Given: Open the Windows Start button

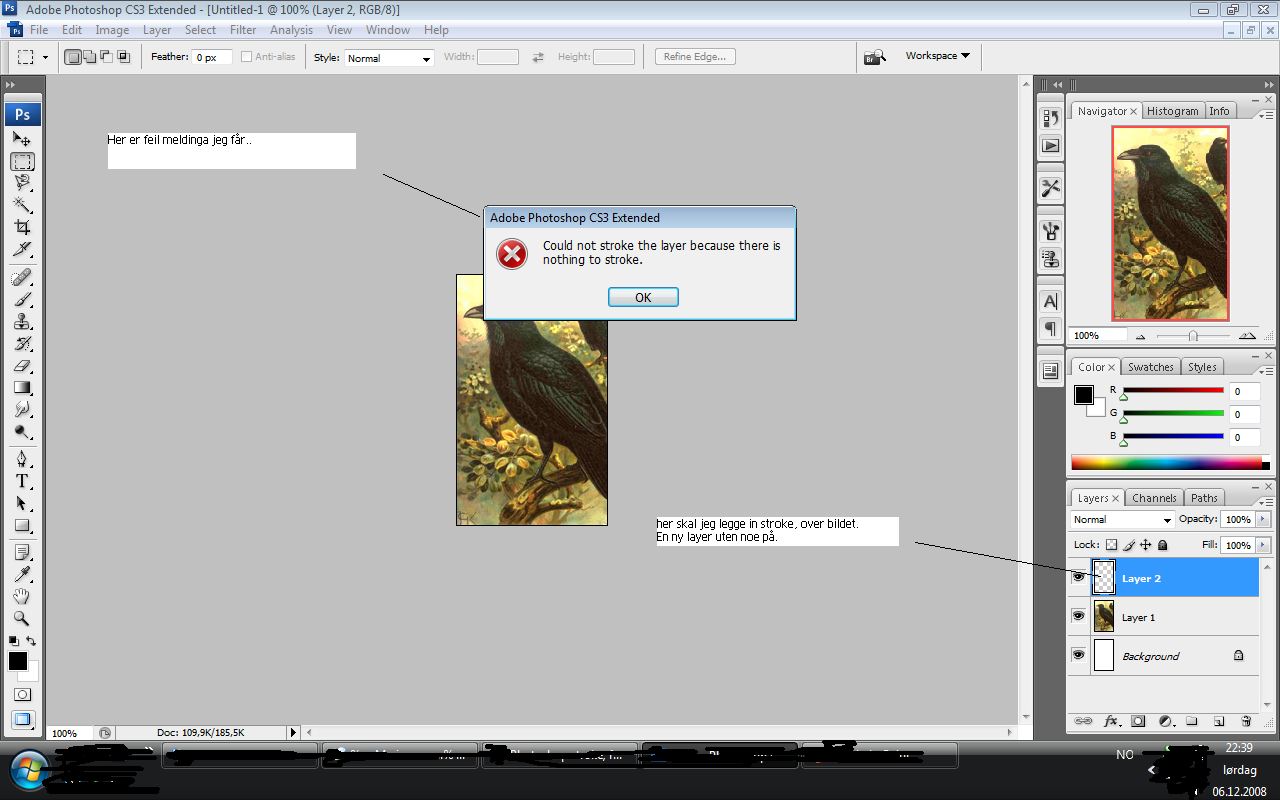Looking at the screenshot, I should (x=28, y=771).
